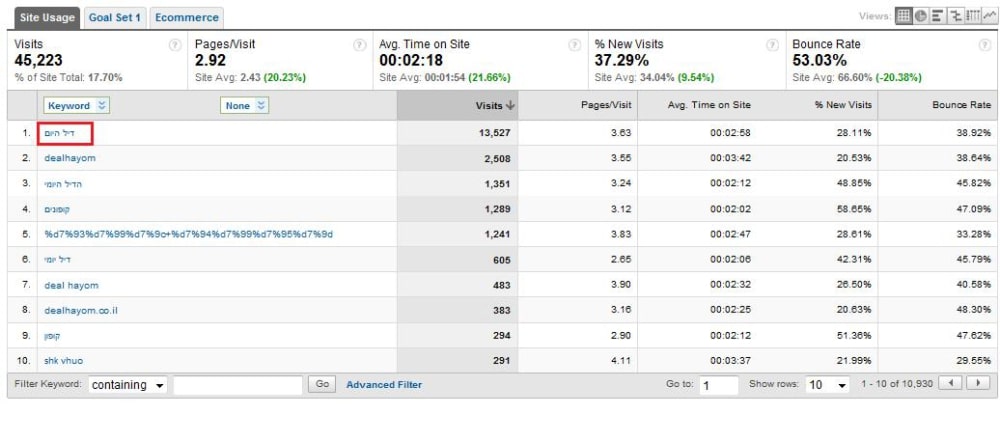1000x442 pixels.
Task: Switch to the pie chart (percentage) view
Action: (920, 17)
